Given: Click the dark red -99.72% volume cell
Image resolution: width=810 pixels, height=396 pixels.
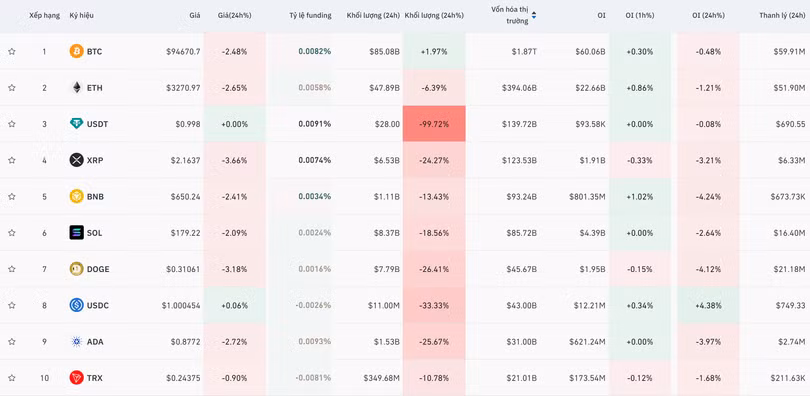Looking at the screenshot, I should tap(434, 124).
